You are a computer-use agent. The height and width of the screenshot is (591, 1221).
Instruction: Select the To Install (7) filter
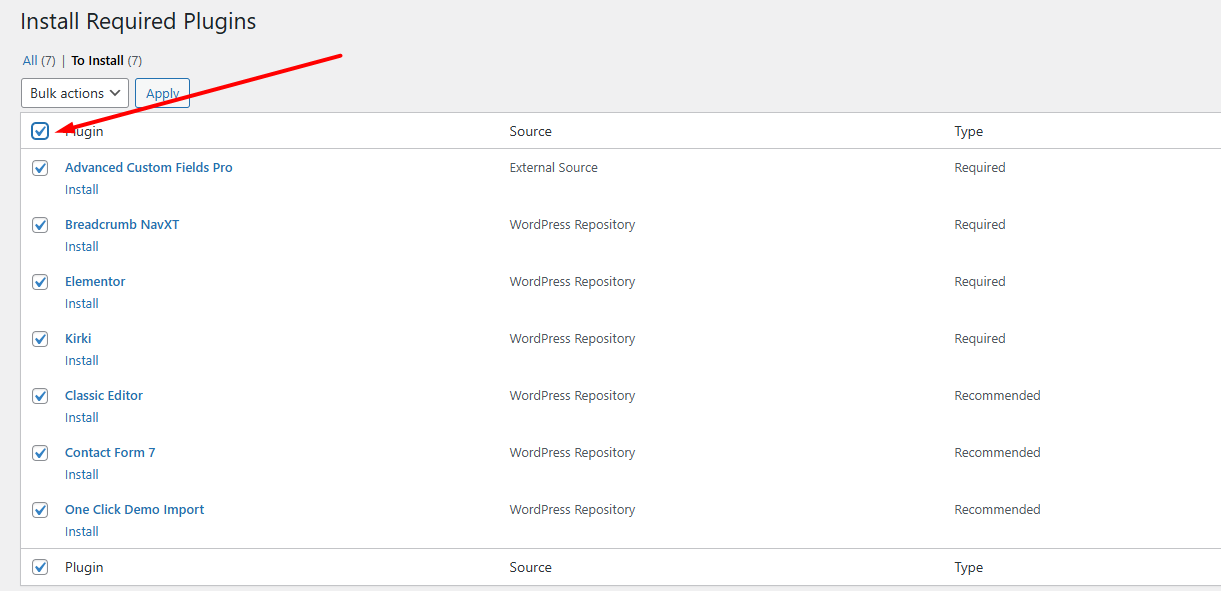[x=97, y=61]
